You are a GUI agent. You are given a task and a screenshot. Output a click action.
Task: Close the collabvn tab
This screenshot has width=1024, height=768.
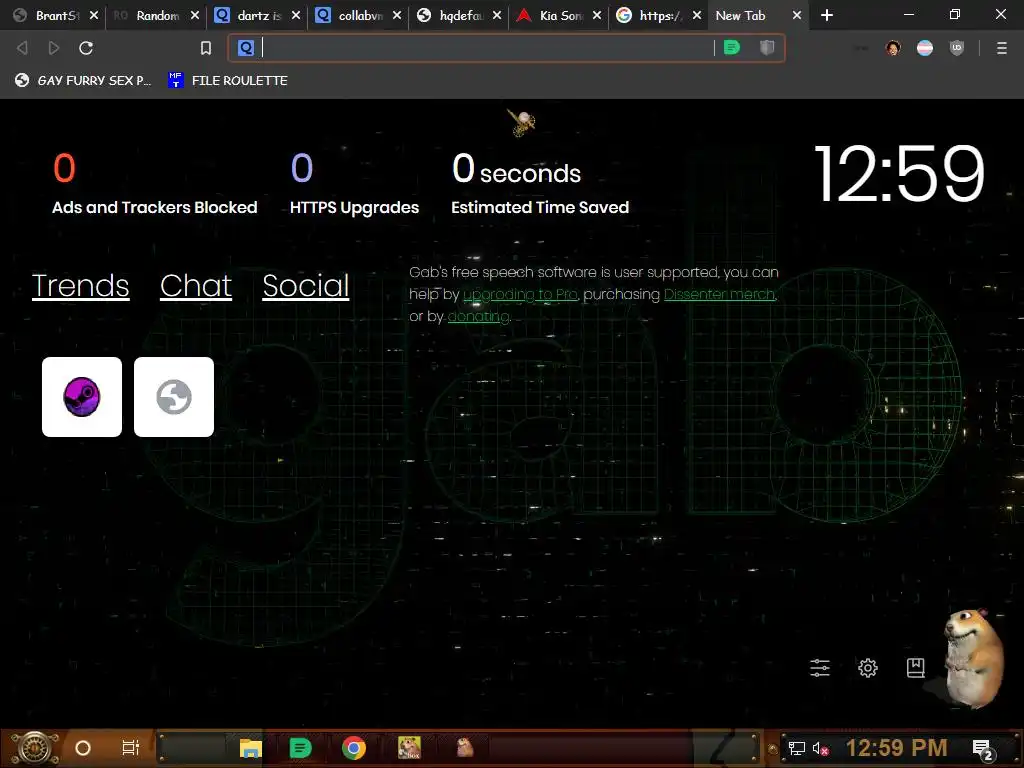396,15
